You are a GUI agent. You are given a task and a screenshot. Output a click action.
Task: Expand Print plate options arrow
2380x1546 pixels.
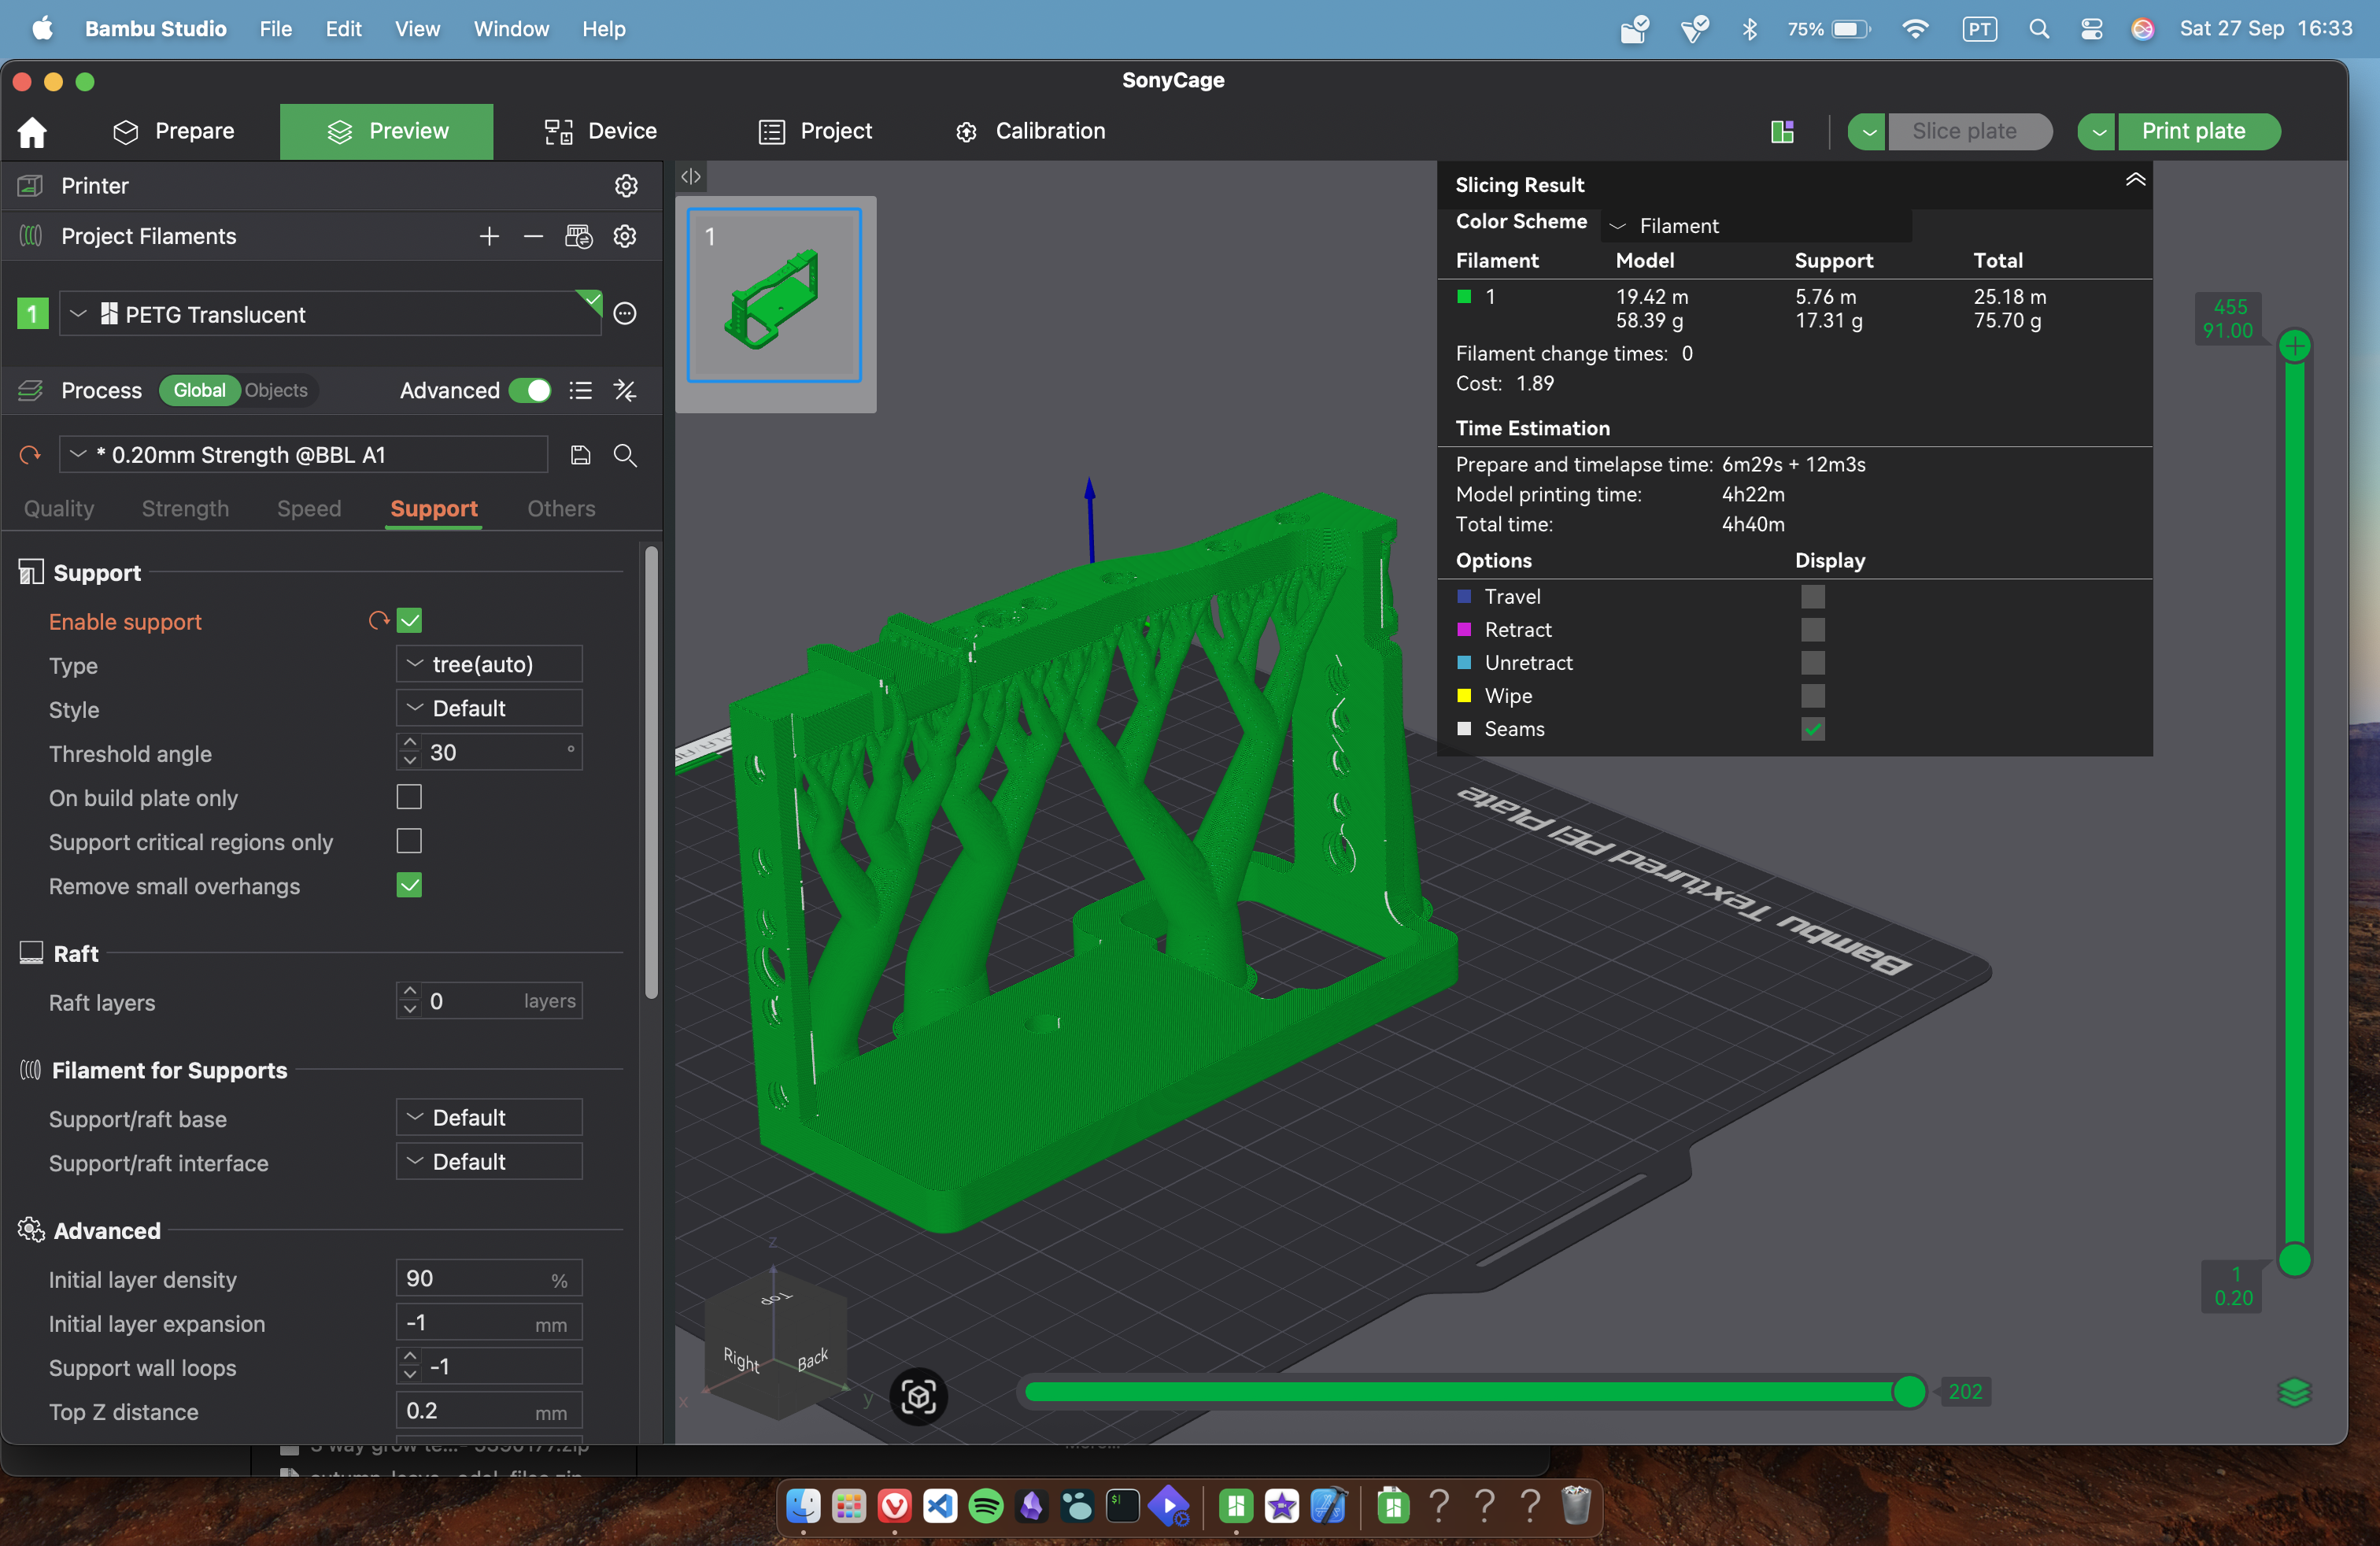click(2098, 131)
